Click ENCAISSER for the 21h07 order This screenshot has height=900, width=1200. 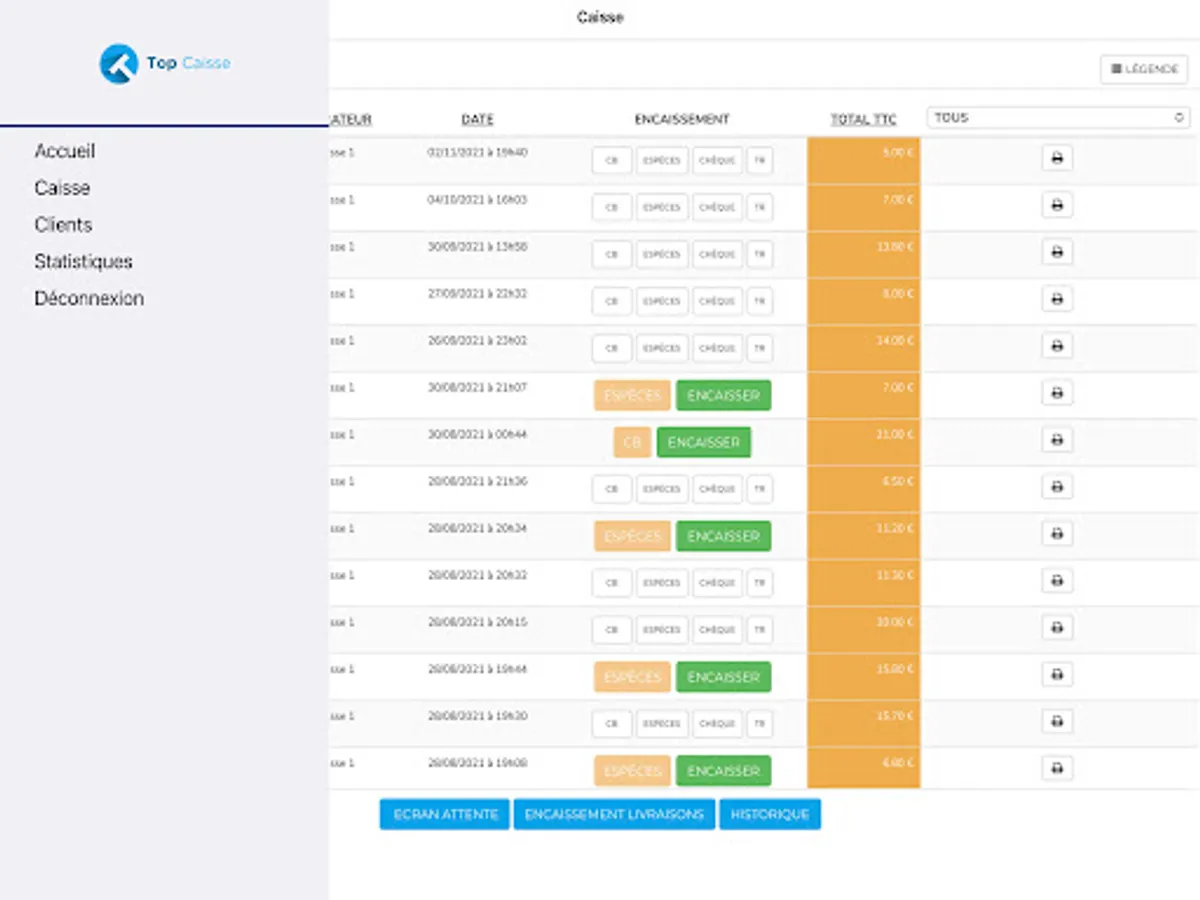coord(723,396)
